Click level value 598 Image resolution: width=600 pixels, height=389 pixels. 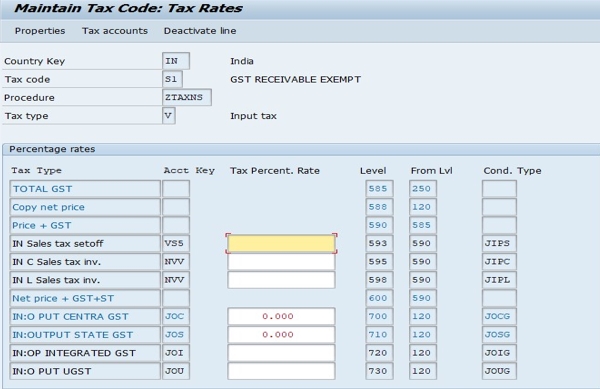click(x=379, y=280)
